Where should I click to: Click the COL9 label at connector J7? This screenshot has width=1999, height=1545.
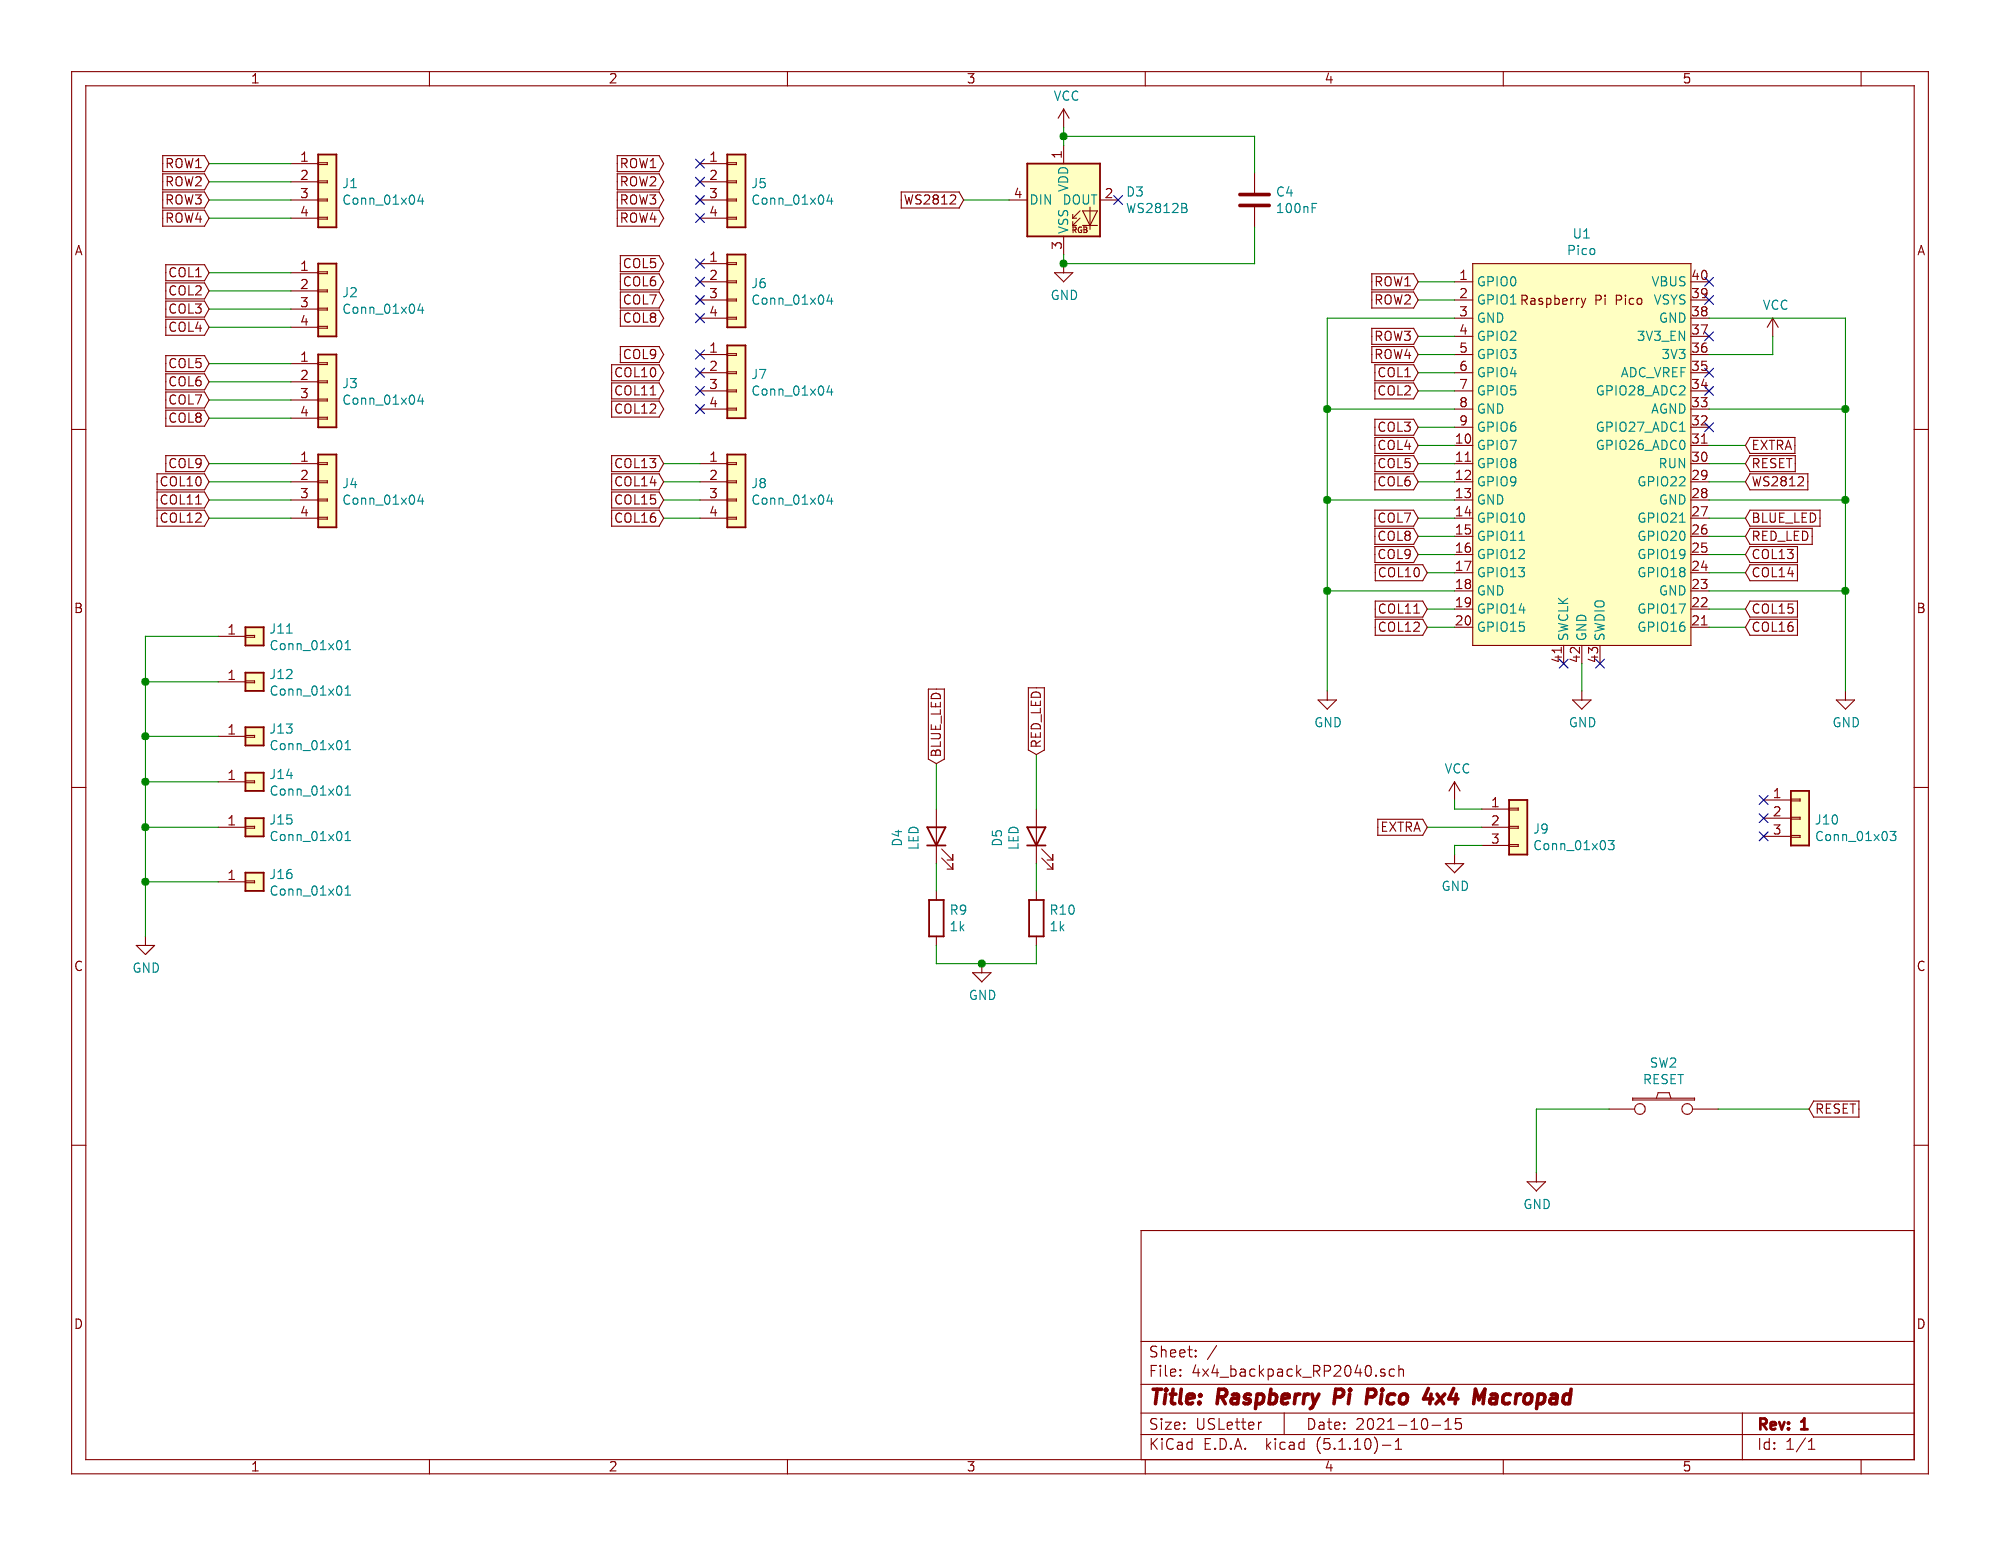tap(641, 354)
